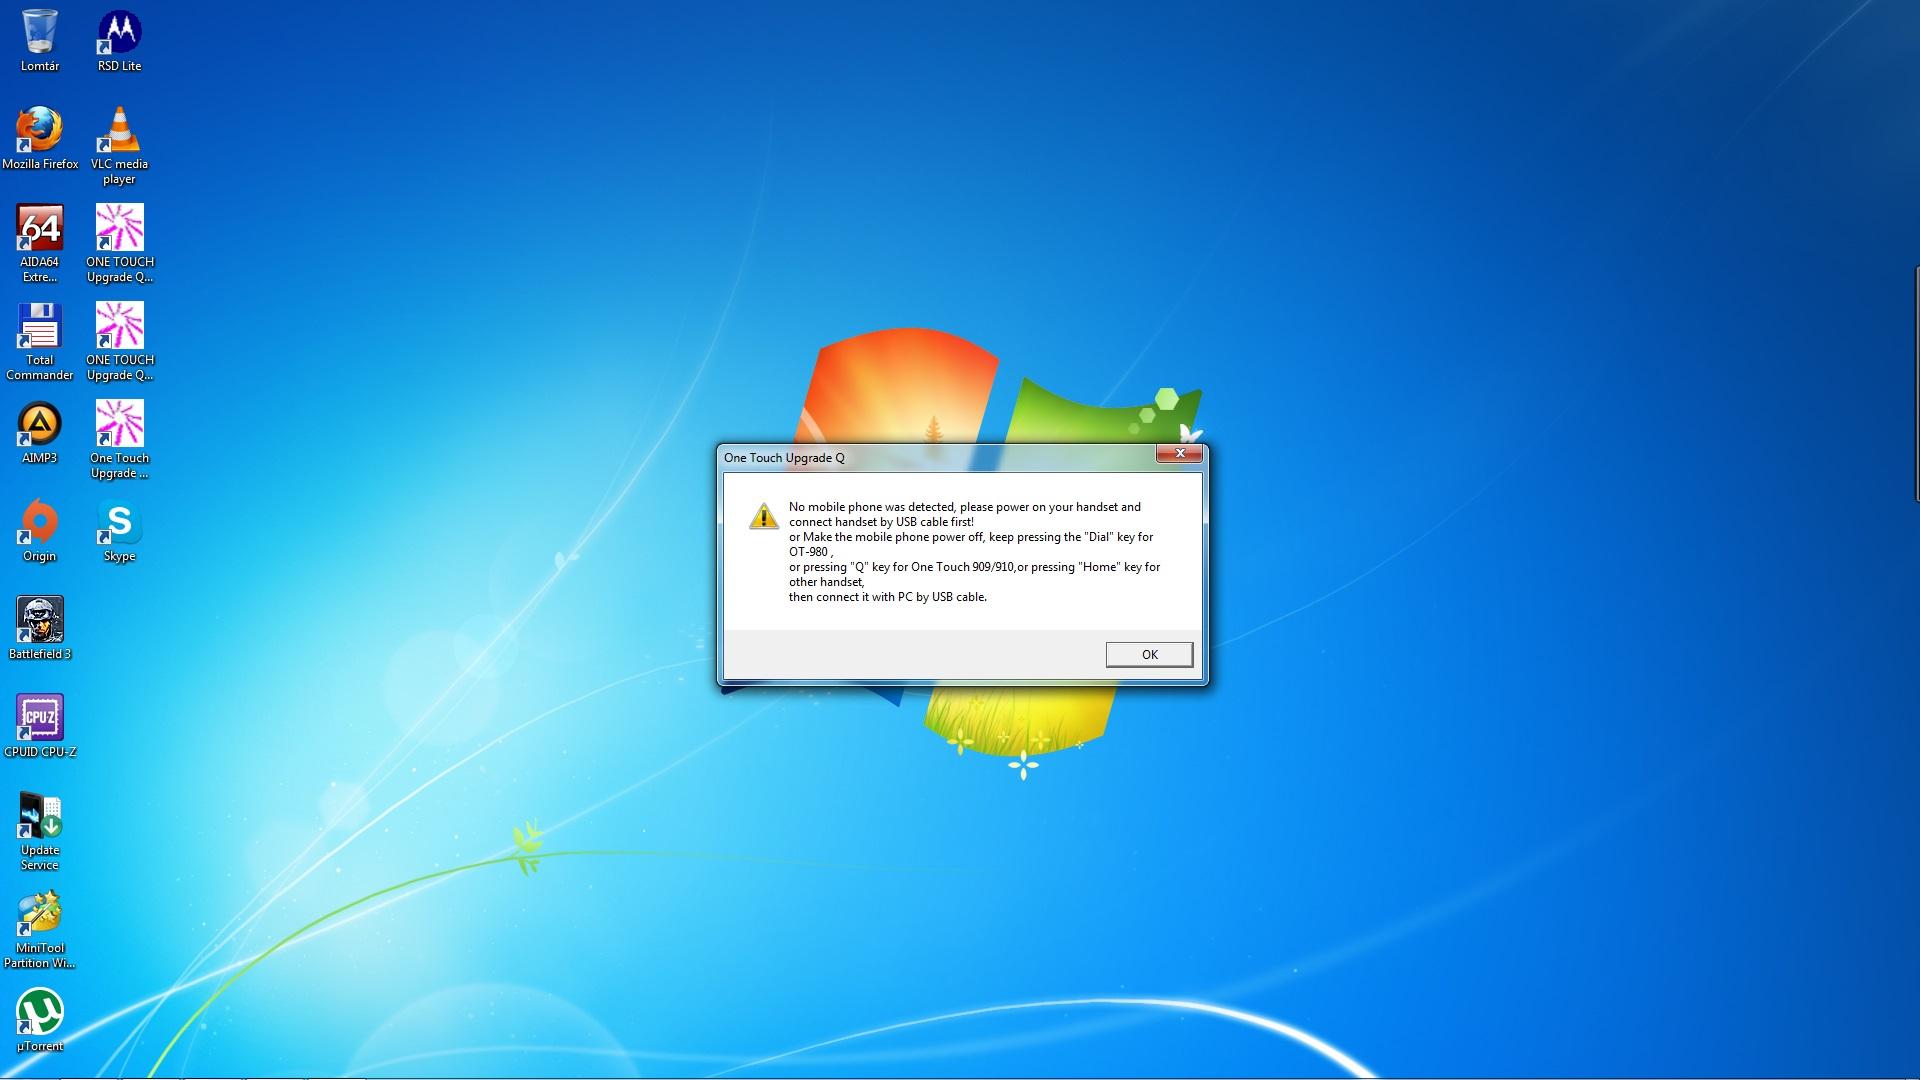The height and width of the screenshot is (1080, 1920).
Task: Click the "No mobile phone was detected" text line
Action: tap(964, 507)
